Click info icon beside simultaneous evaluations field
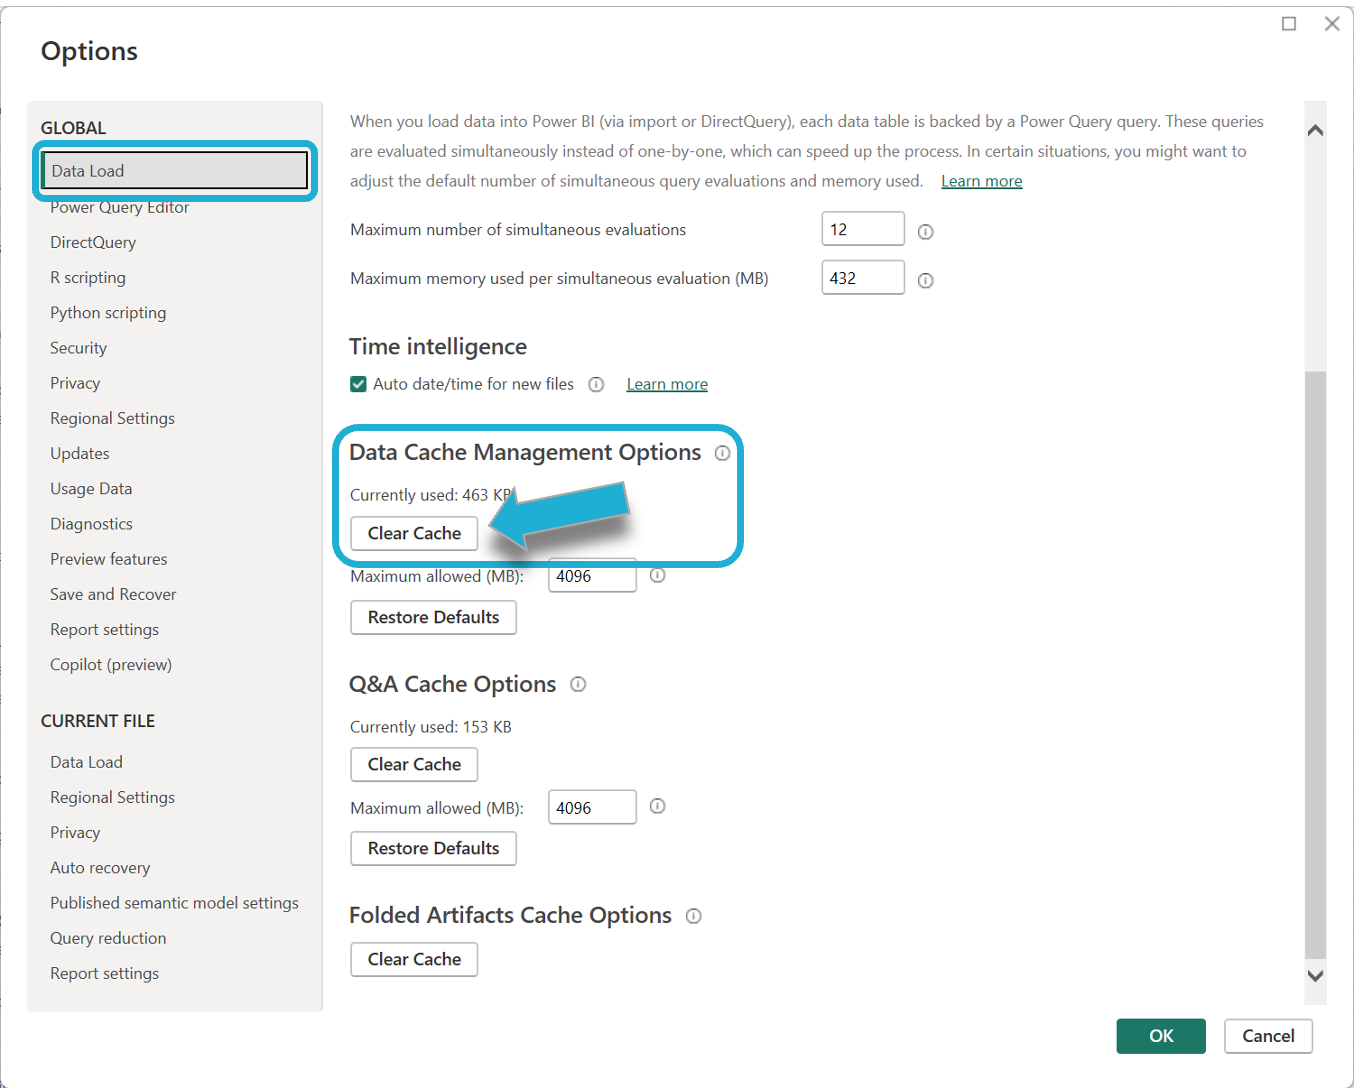Viewport: 1354px width, 1088px height. [x=925, y=232]
